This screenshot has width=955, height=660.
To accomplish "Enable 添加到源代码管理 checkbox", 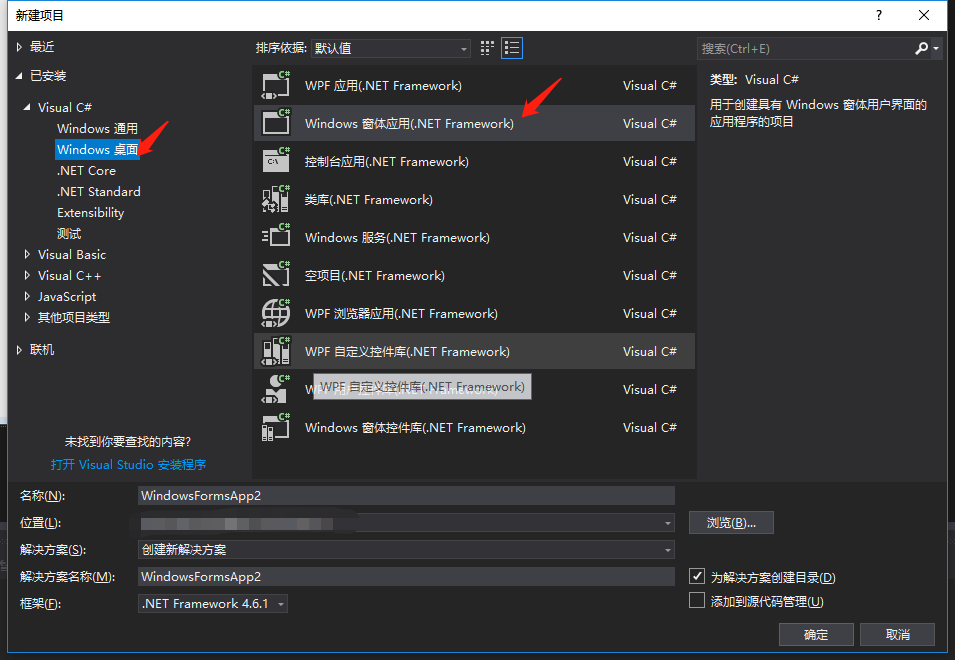I will tap(697, 600).
